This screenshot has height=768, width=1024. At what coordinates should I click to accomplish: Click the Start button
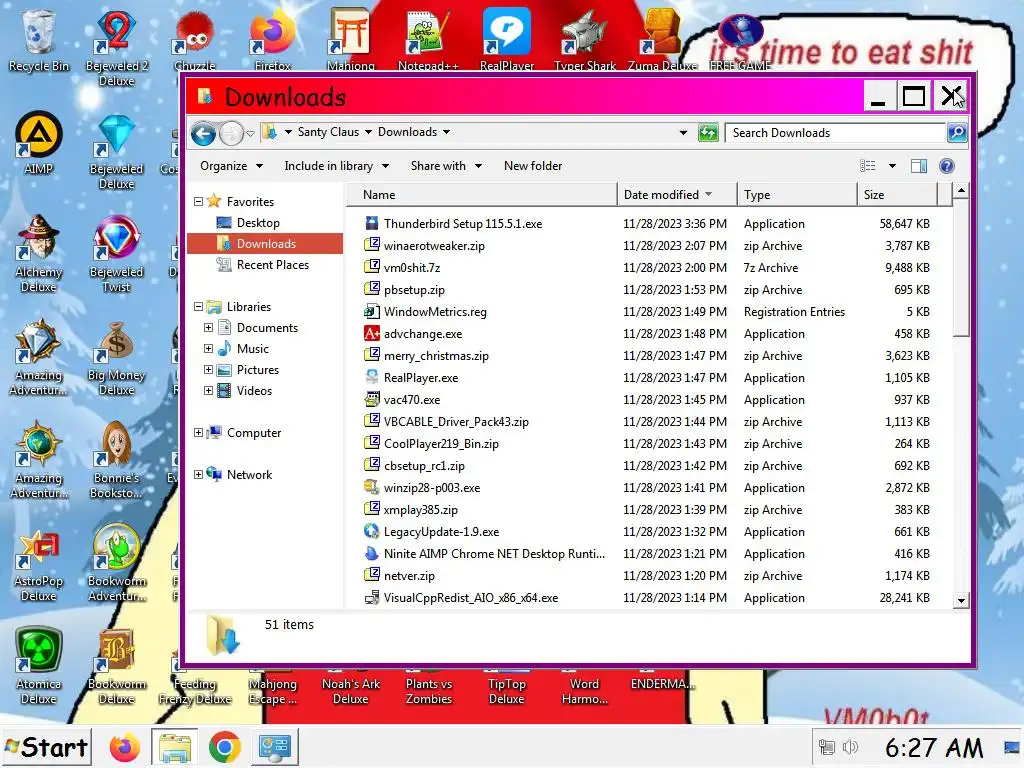[x=46, y=747]
